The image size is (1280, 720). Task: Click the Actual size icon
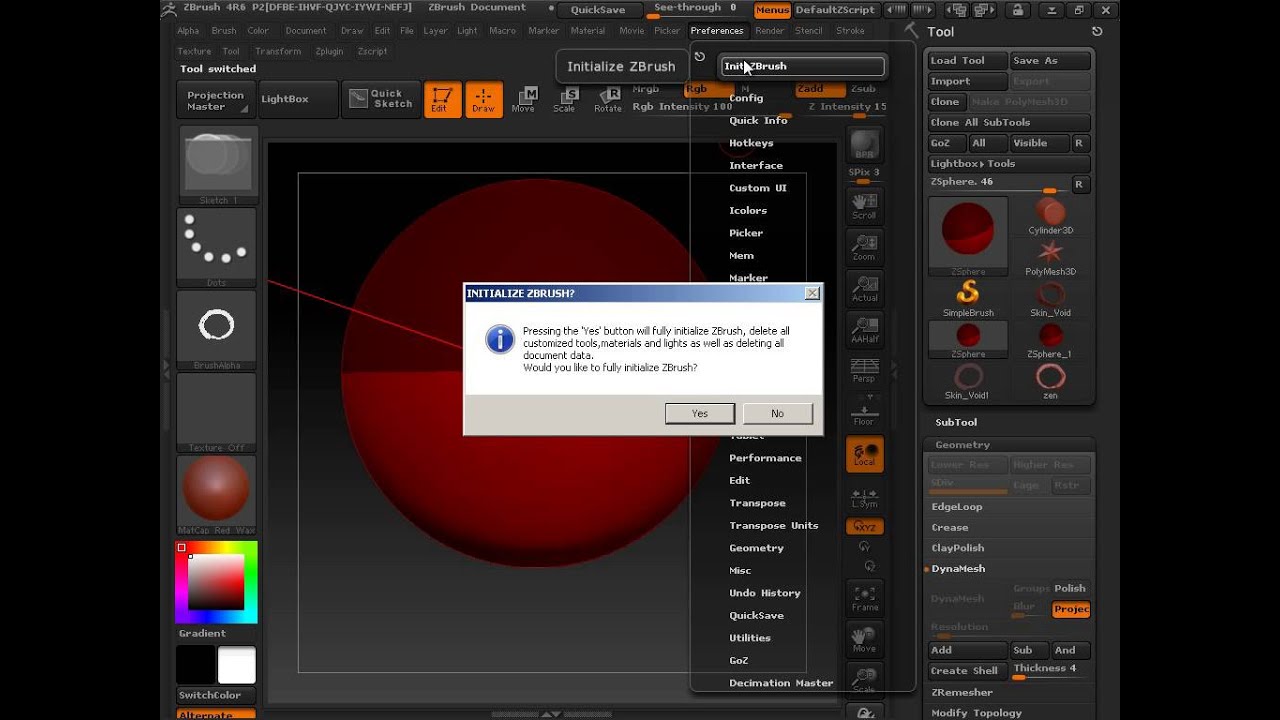864,288
